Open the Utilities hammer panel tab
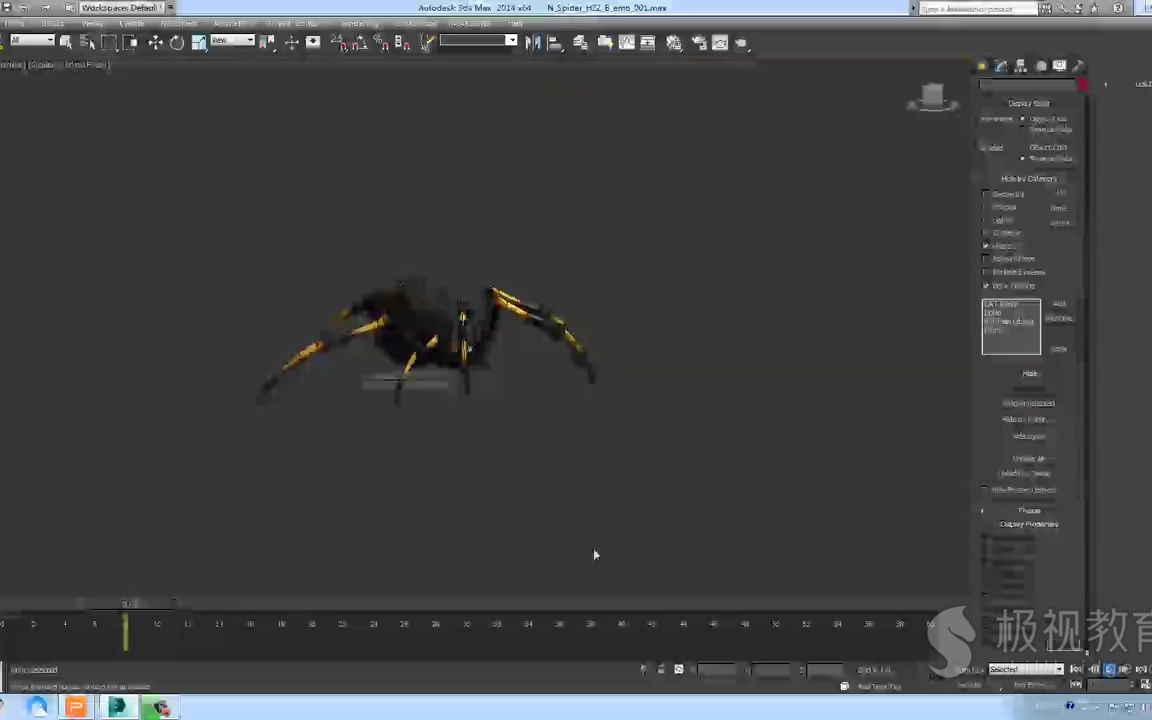 click(x=1078, y=66)
